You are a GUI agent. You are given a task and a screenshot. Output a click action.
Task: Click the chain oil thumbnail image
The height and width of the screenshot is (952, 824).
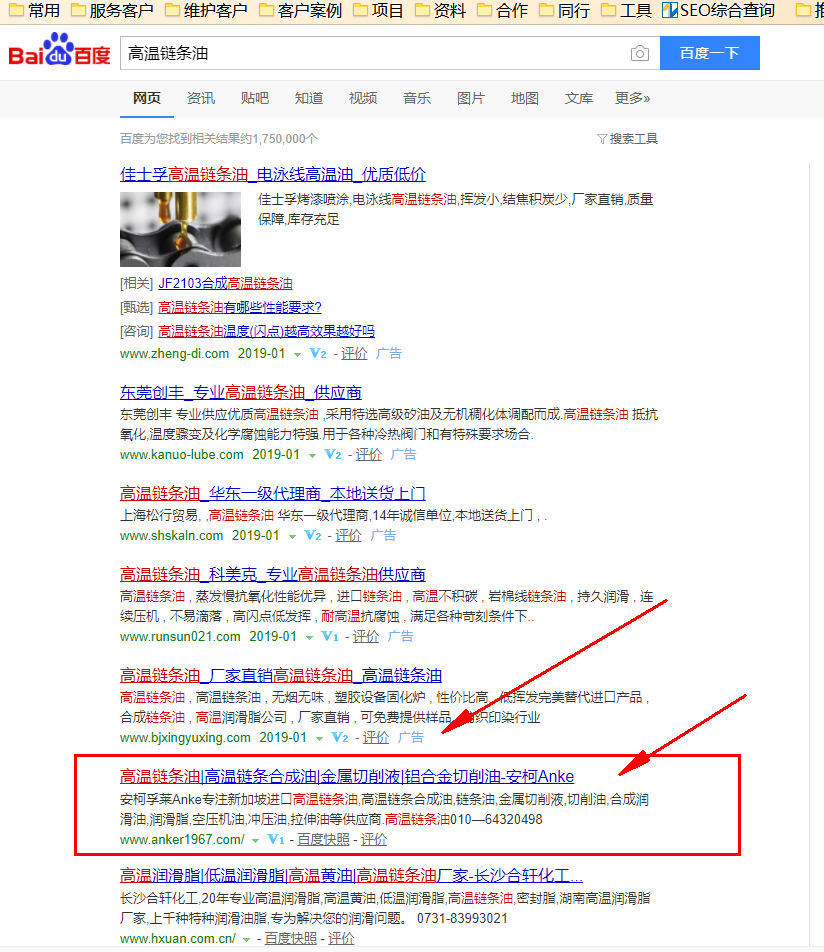(x=180, y=230)
